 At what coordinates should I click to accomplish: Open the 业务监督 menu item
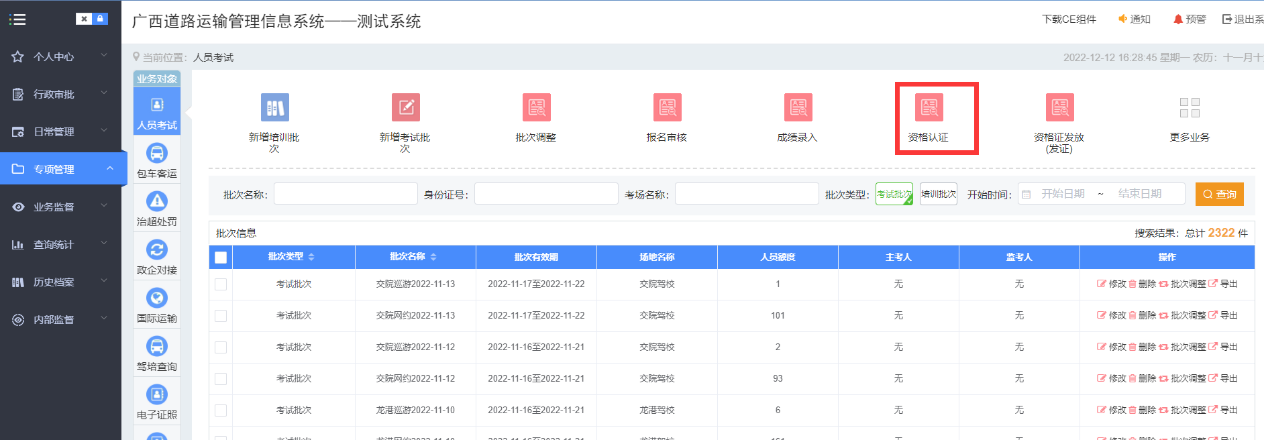point(60,207)
